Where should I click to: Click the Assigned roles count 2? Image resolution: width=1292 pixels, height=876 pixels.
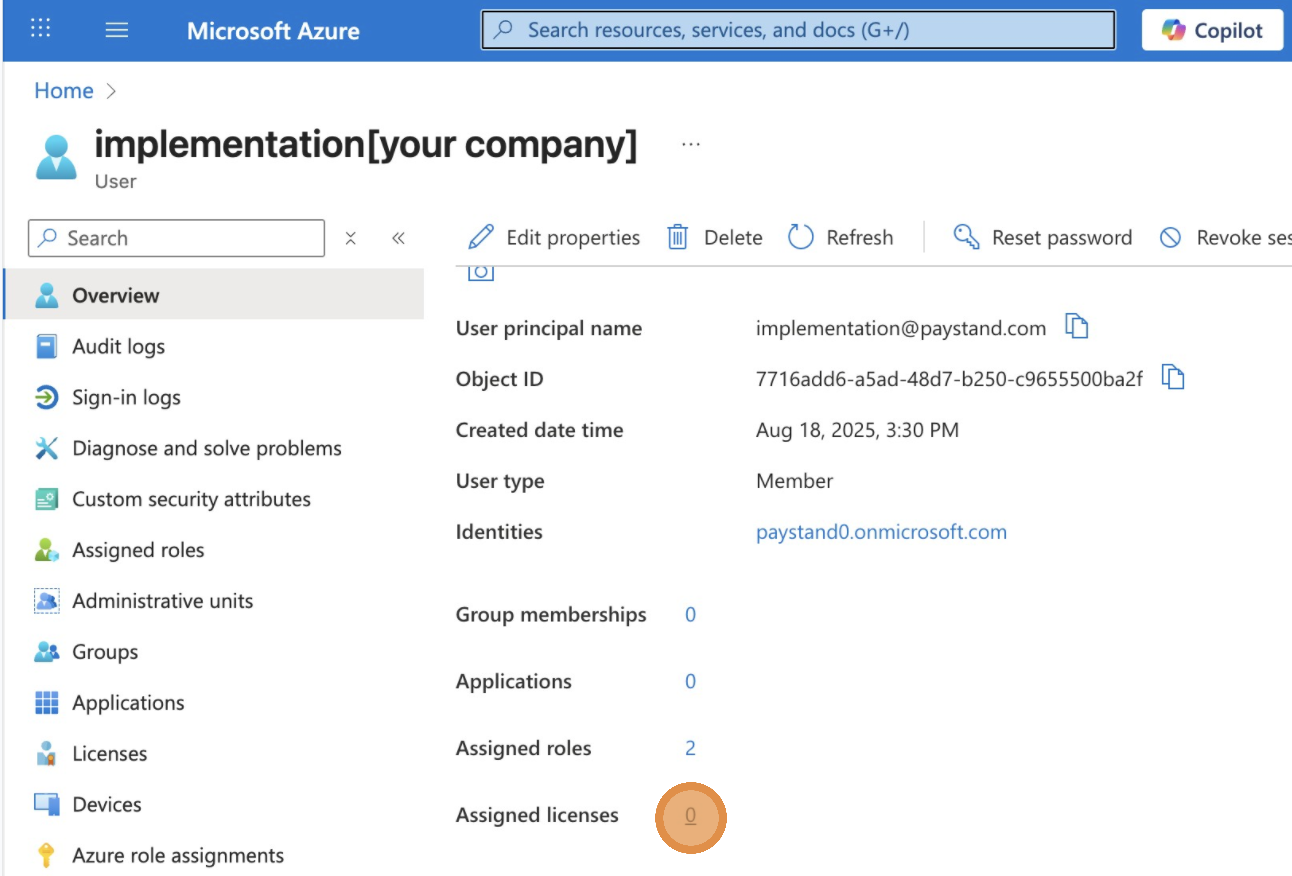690,749
